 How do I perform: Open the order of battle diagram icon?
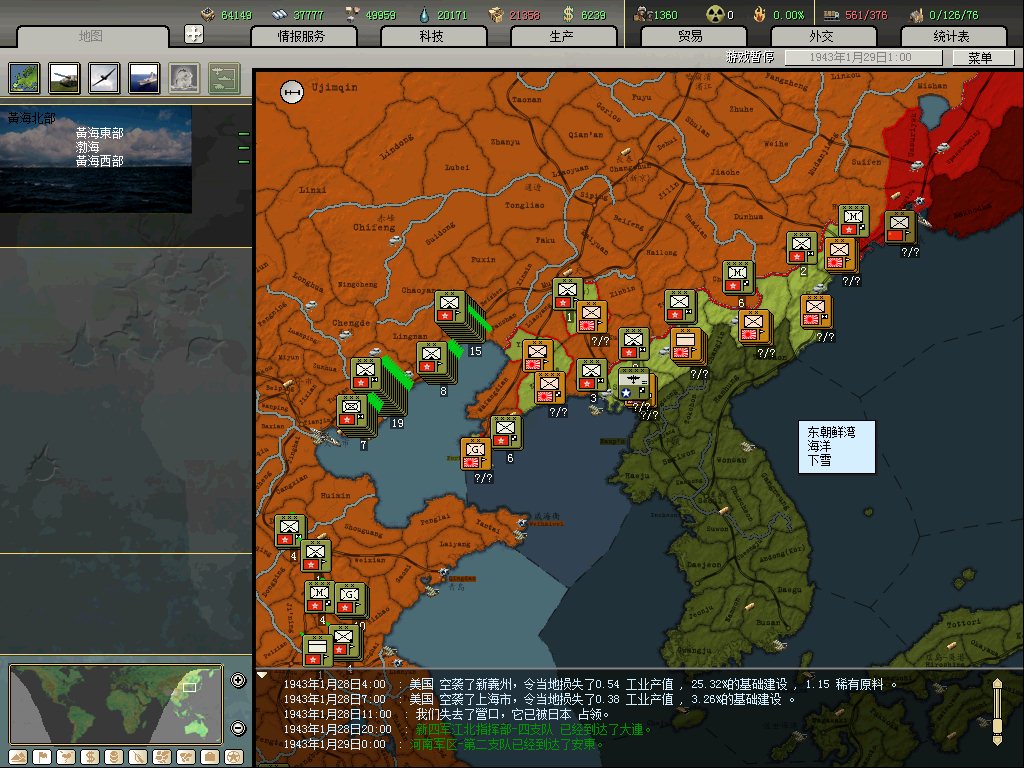click(224, 78)
